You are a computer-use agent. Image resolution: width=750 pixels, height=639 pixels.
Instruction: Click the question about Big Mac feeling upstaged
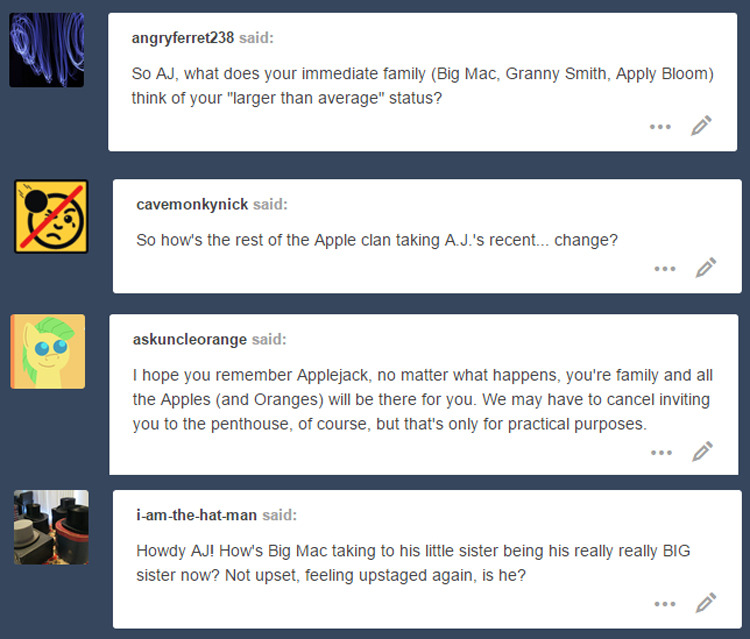(x=413, y=563)
